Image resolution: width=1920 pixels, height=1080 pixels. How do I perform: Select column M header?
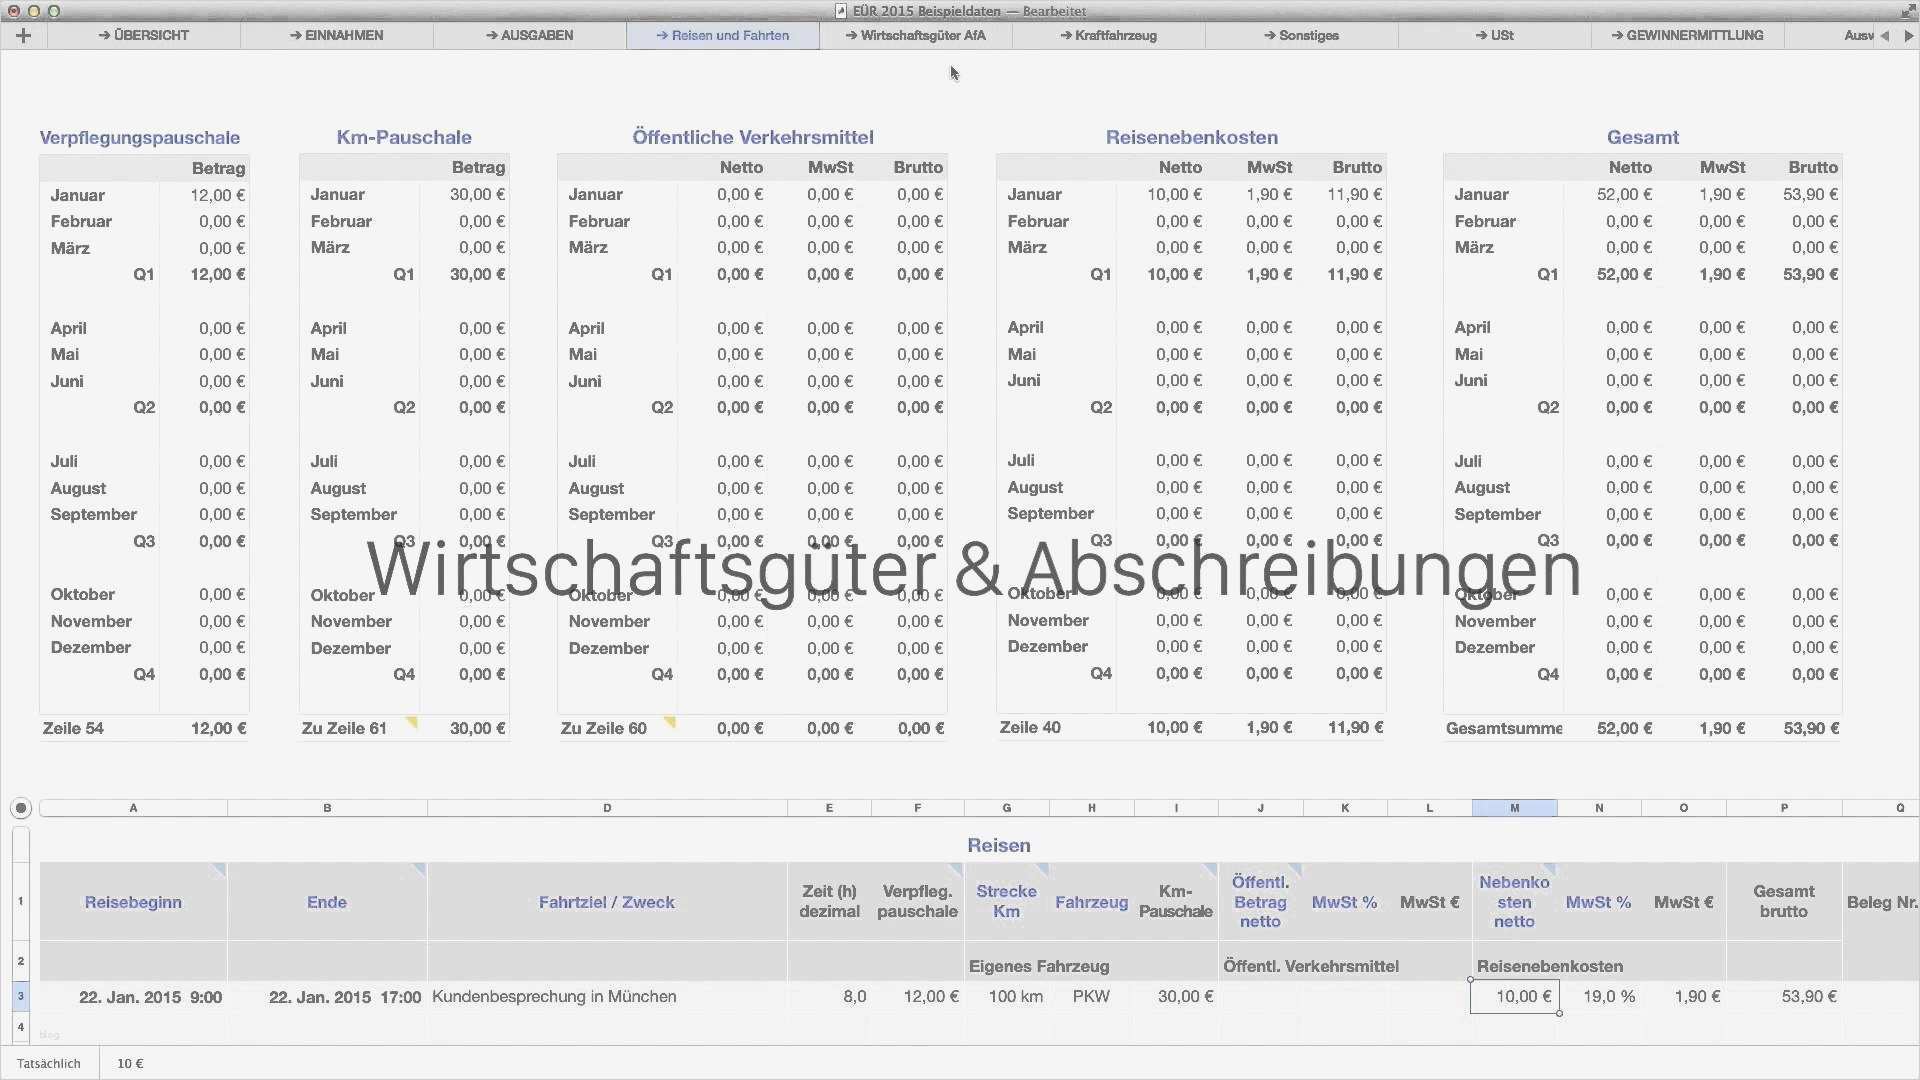coord(1514,808)
